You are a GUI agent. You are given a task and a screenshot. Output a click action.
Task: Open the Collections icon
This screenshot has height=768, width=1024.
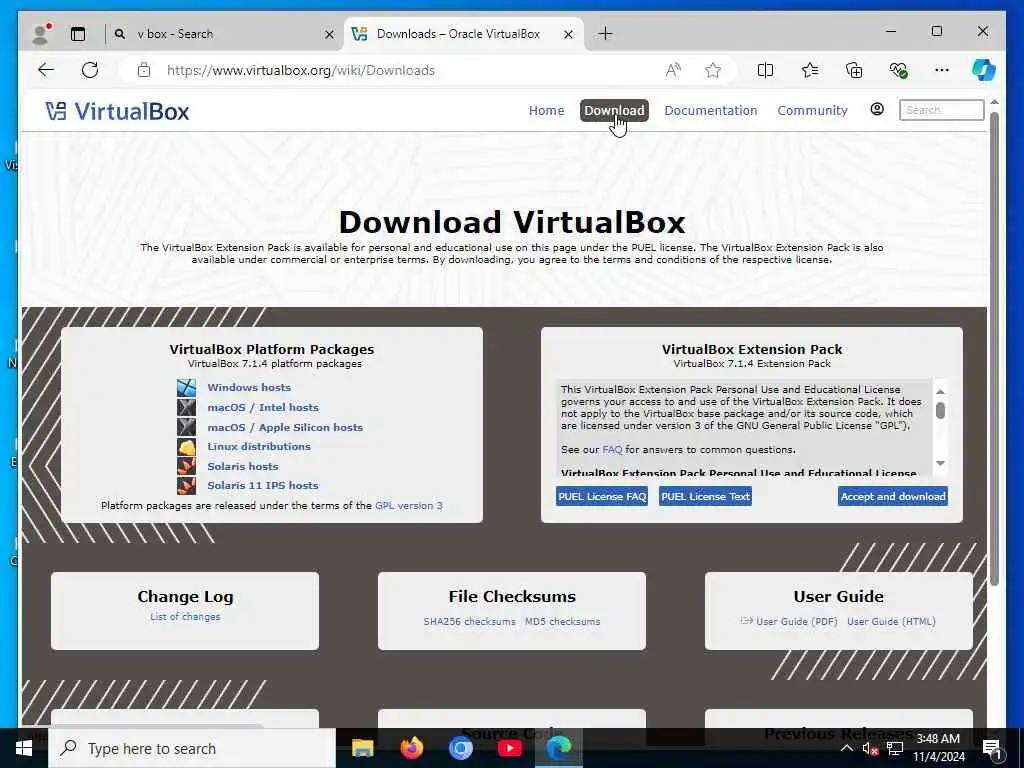(x=854, y=70)
